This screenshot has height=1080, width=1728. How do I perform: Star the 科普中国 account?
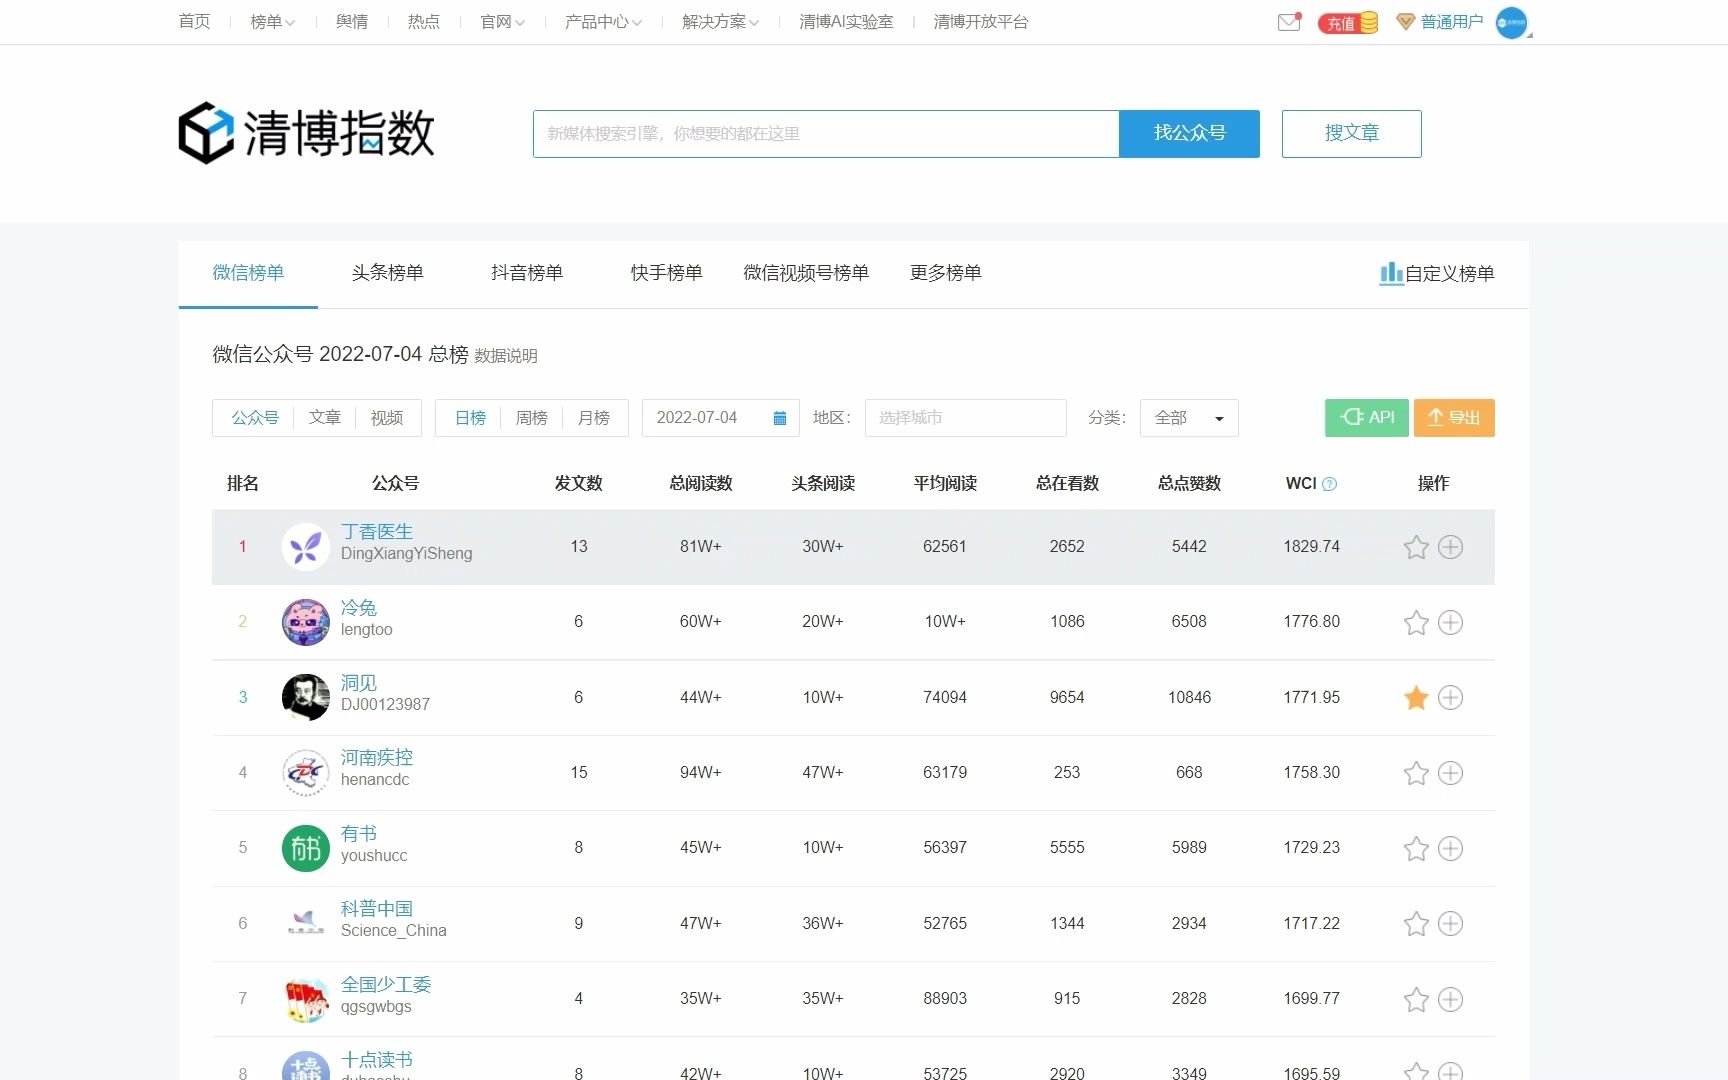[1416, 924]
